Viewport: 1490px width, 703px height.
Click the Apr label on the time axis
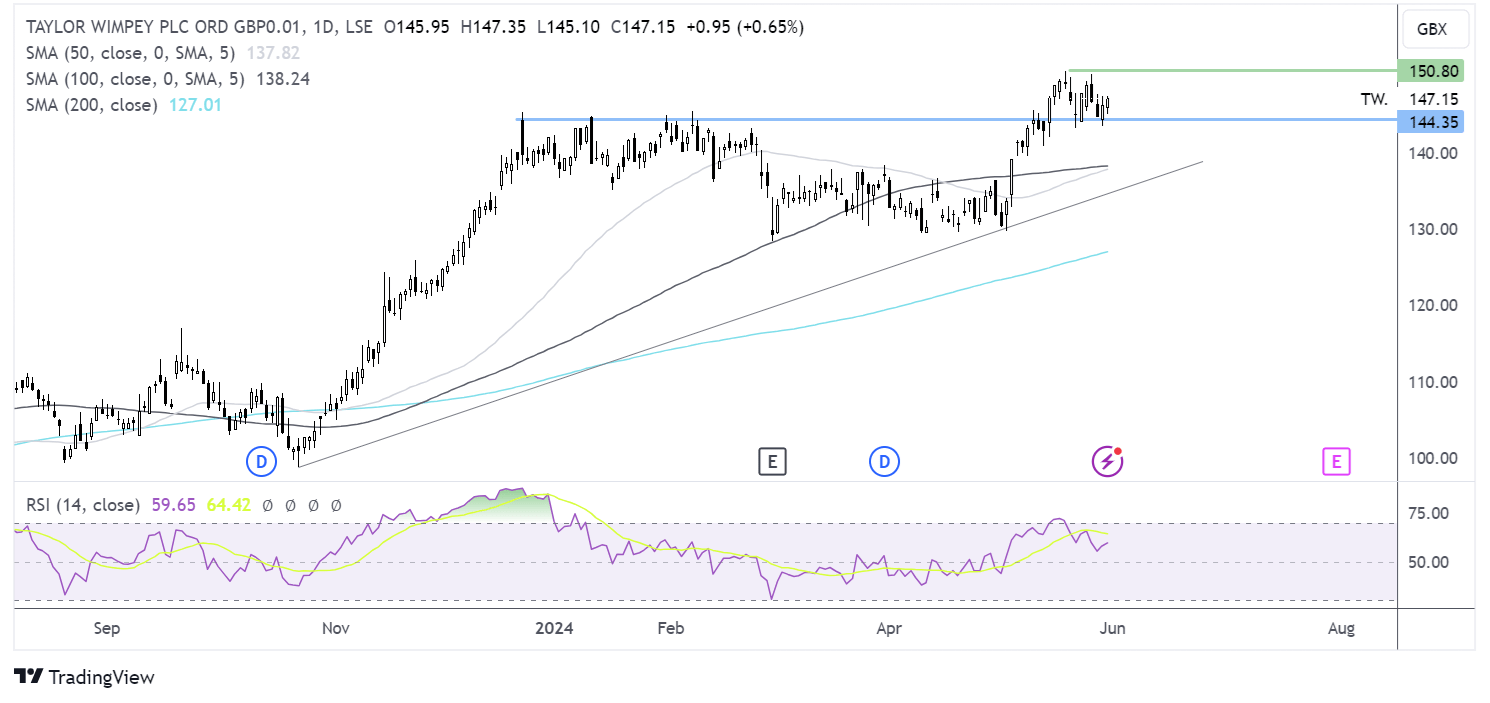(x=888, y=628)
